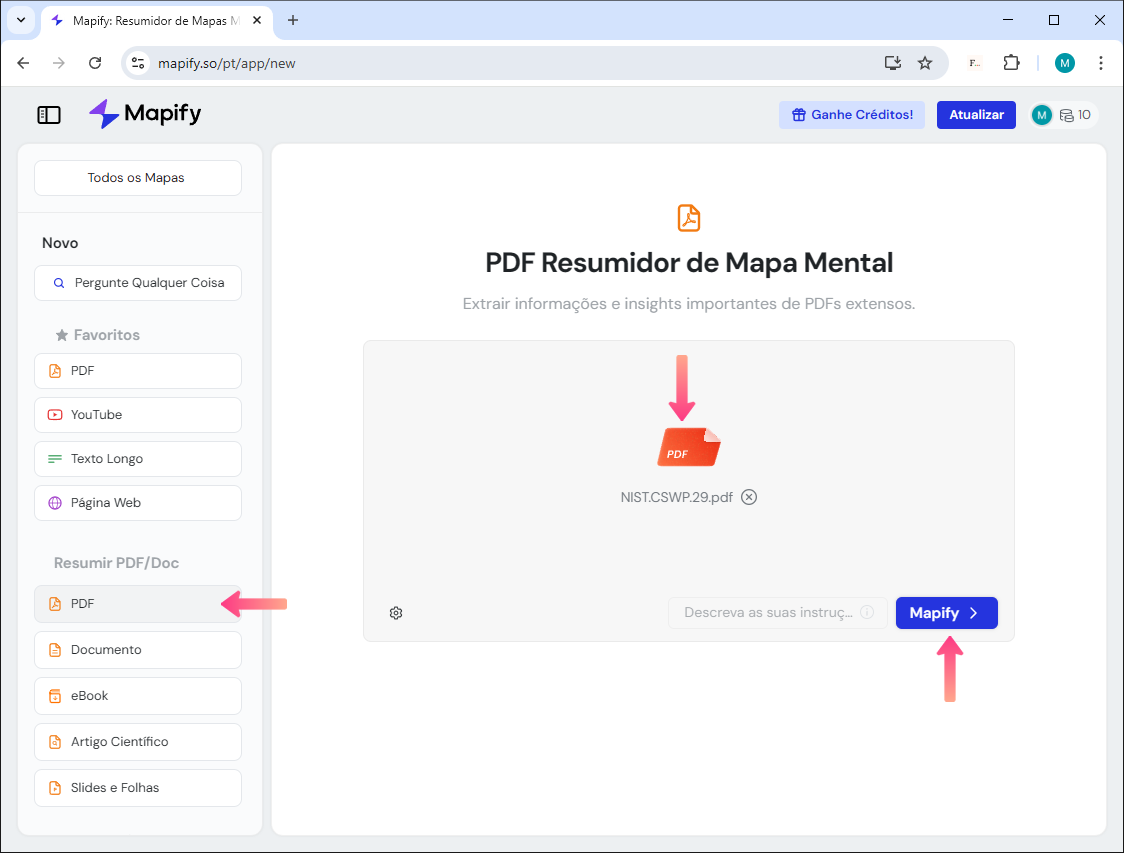Bookmark this page with the star icon
The image size is (1124, 853).
click(925, 63)
